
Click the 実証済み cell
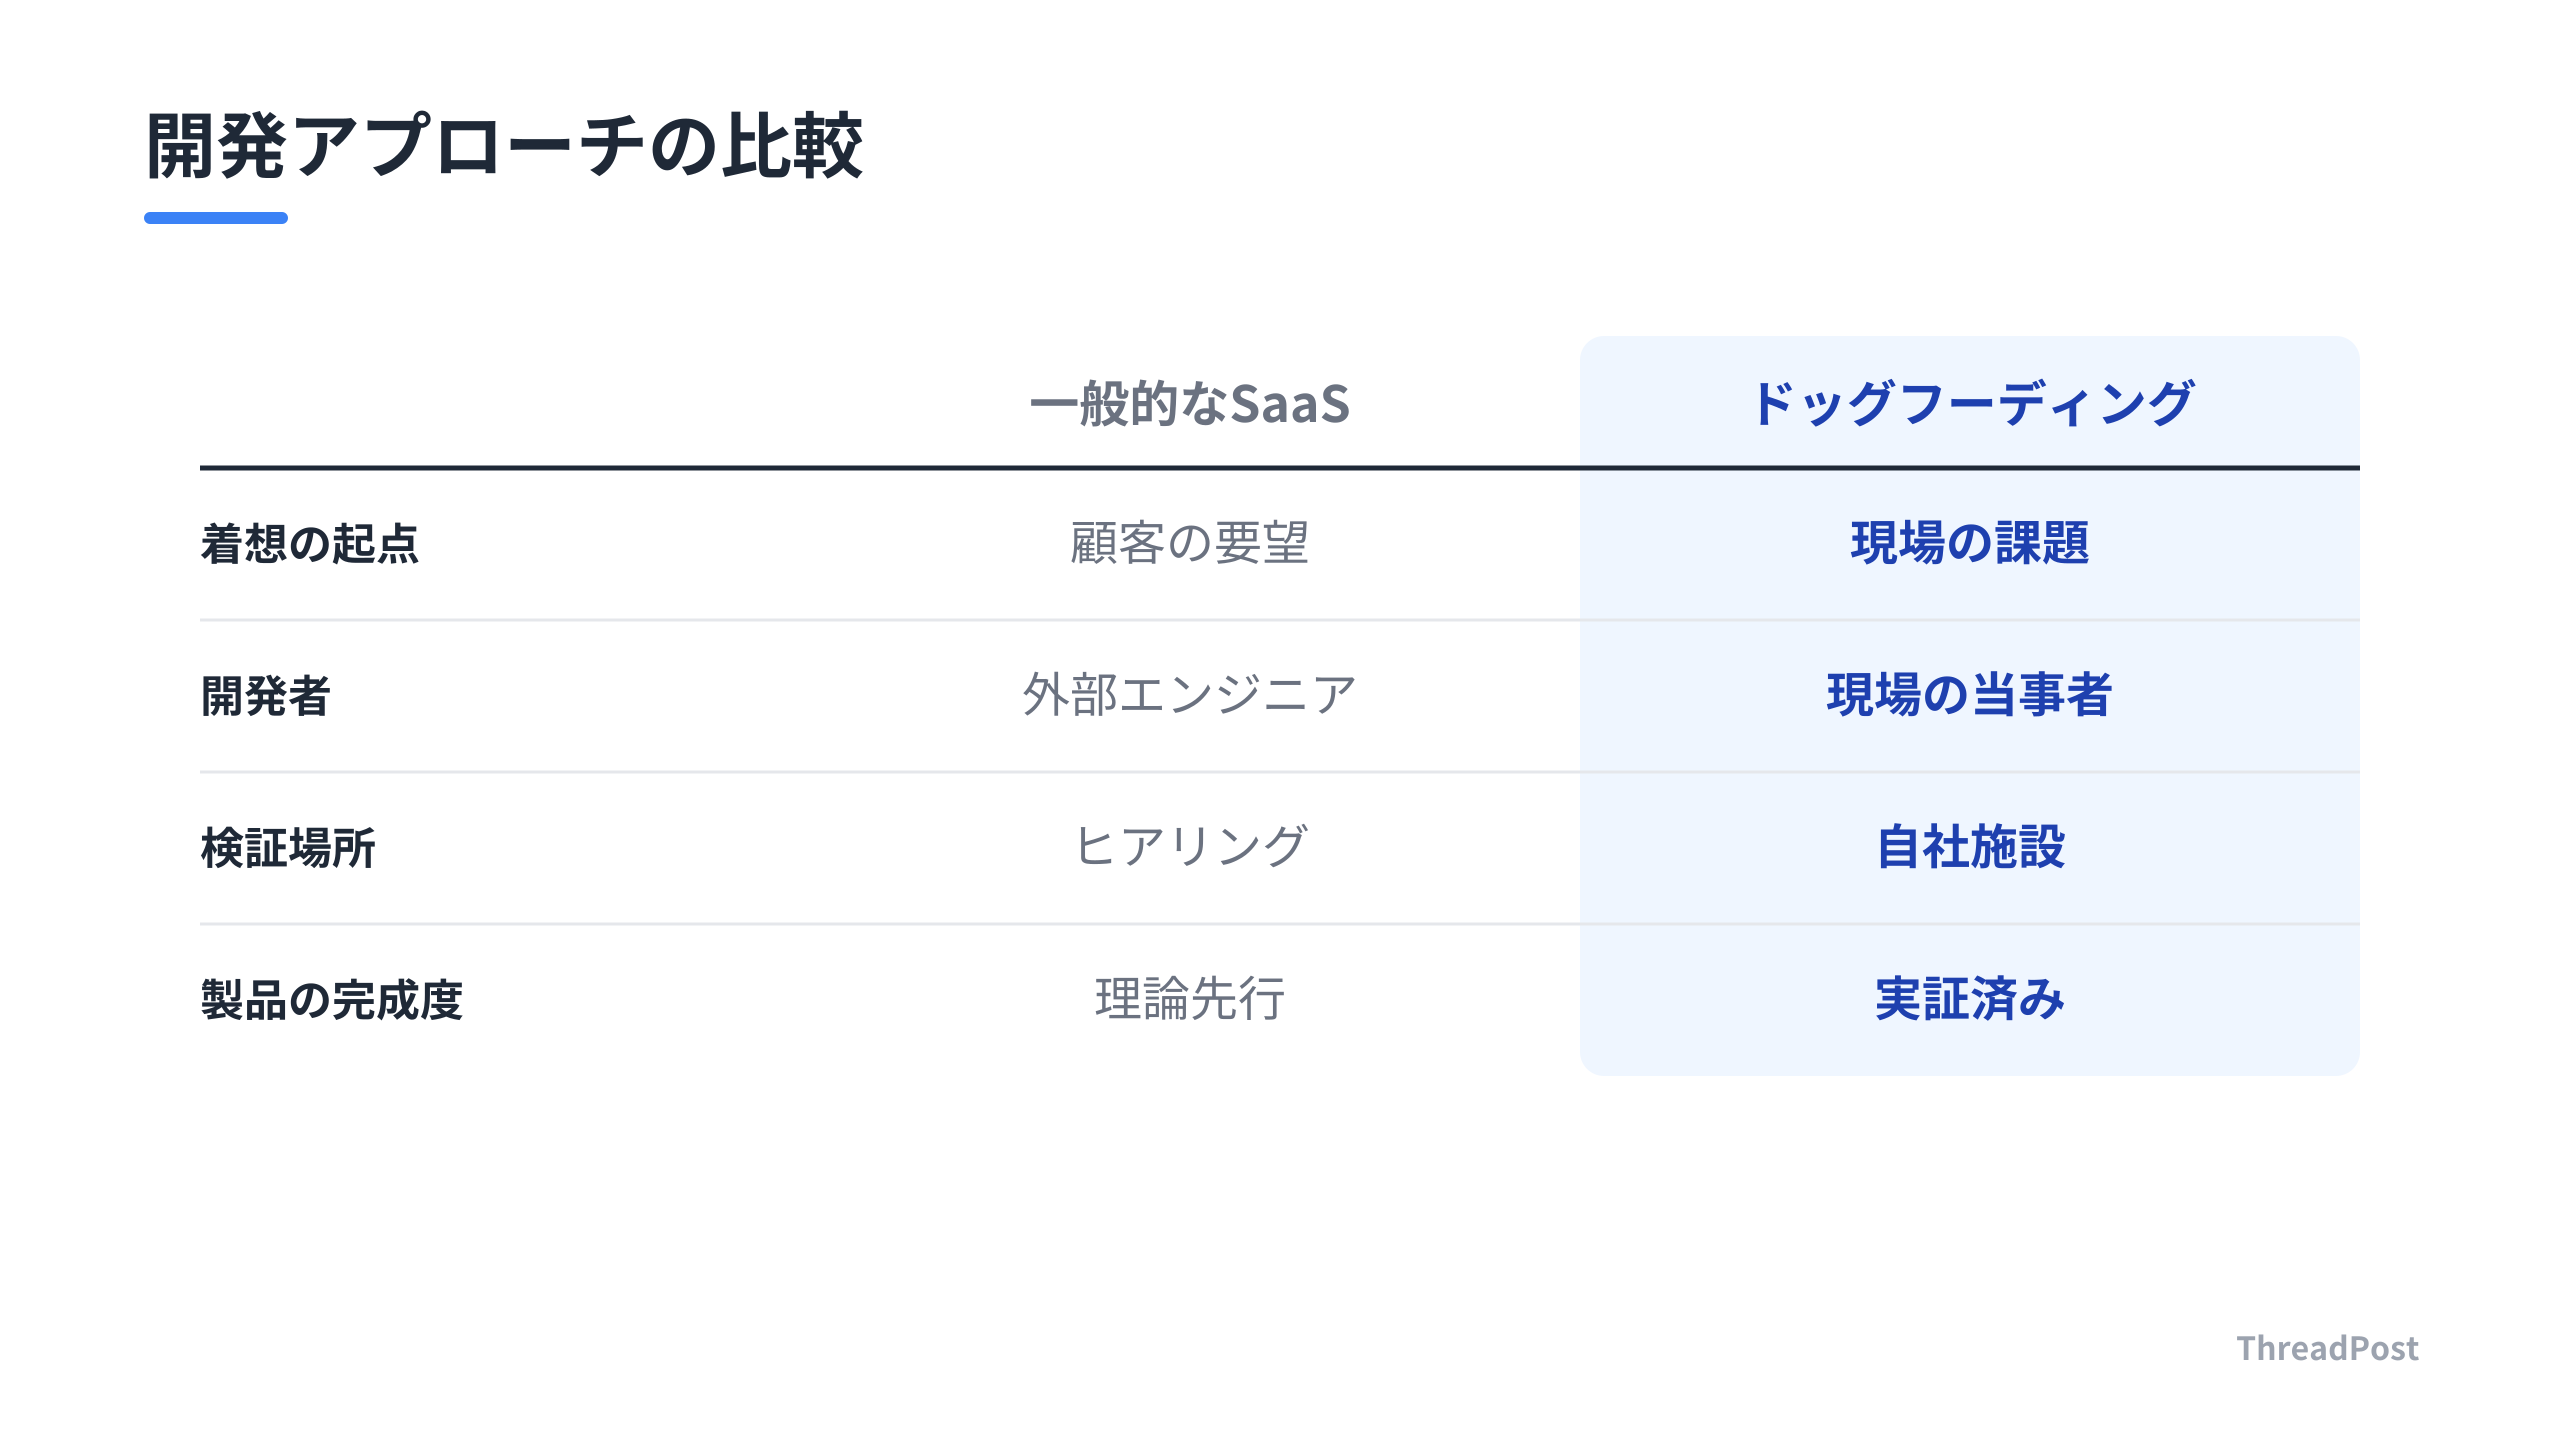1970,999
